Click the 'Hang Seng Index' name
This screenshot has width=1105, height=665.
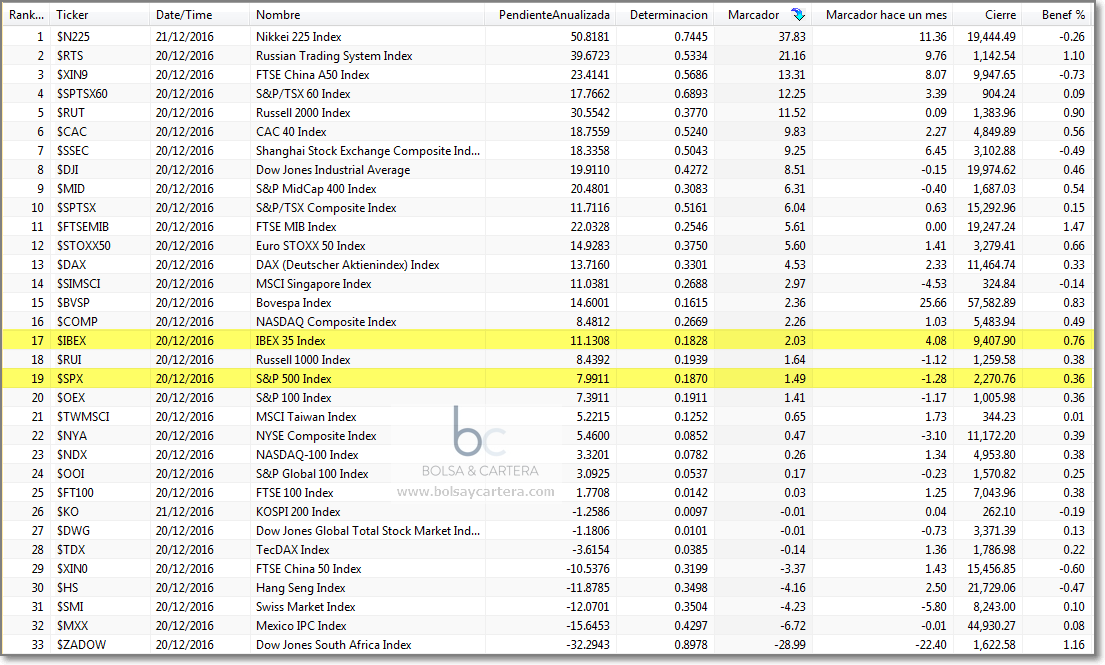tap(301, 588)
